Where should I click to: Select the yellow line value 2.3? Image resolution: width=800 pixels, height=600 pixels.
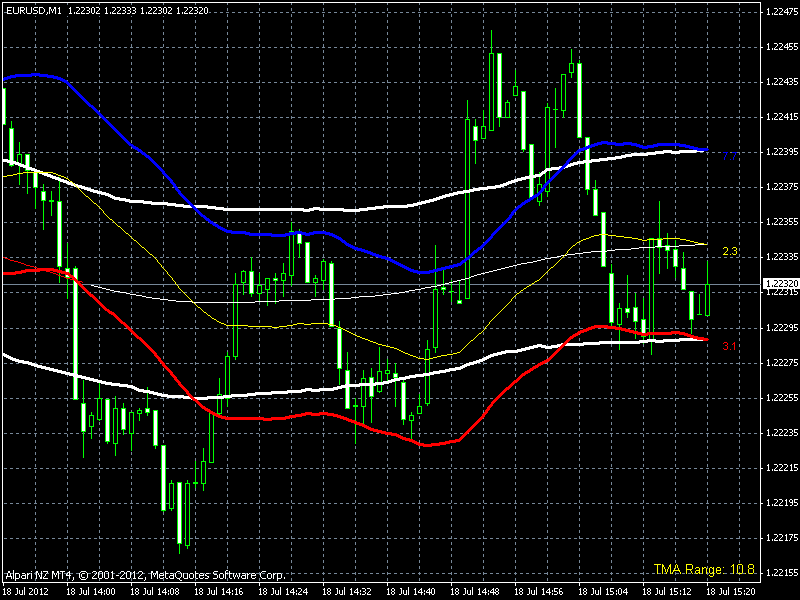(730, 251)
